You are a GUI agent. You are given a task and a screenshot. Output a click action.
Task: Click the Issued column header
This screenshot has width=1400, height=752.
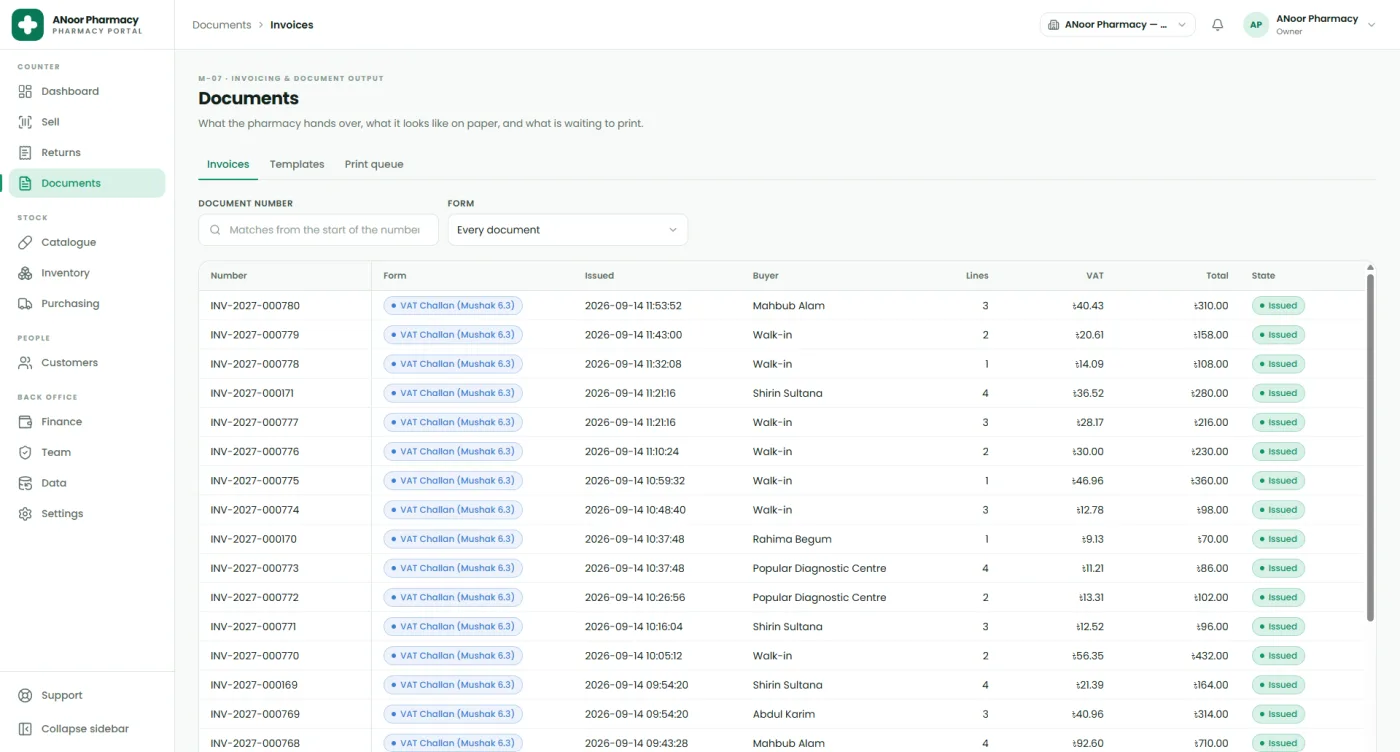(599, 276)
